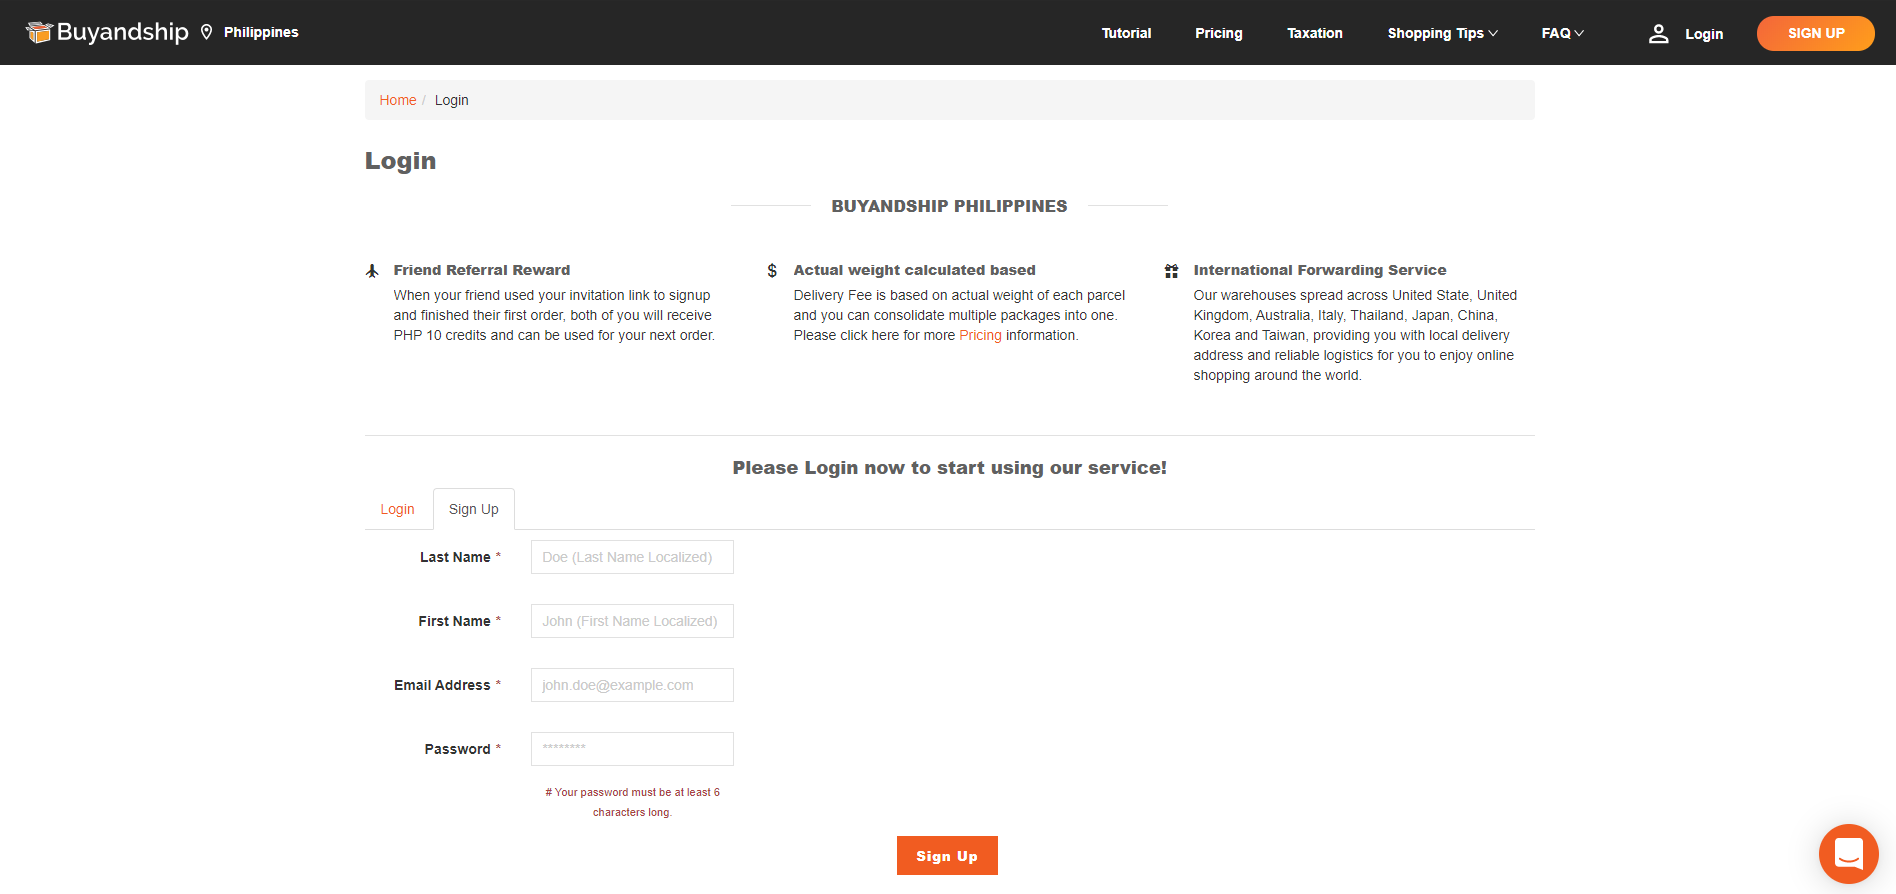Screen dimensions: 1896x894
Task: Open the Tutorial menu item
Action: pyautogui.click(x=1126, y=33)
